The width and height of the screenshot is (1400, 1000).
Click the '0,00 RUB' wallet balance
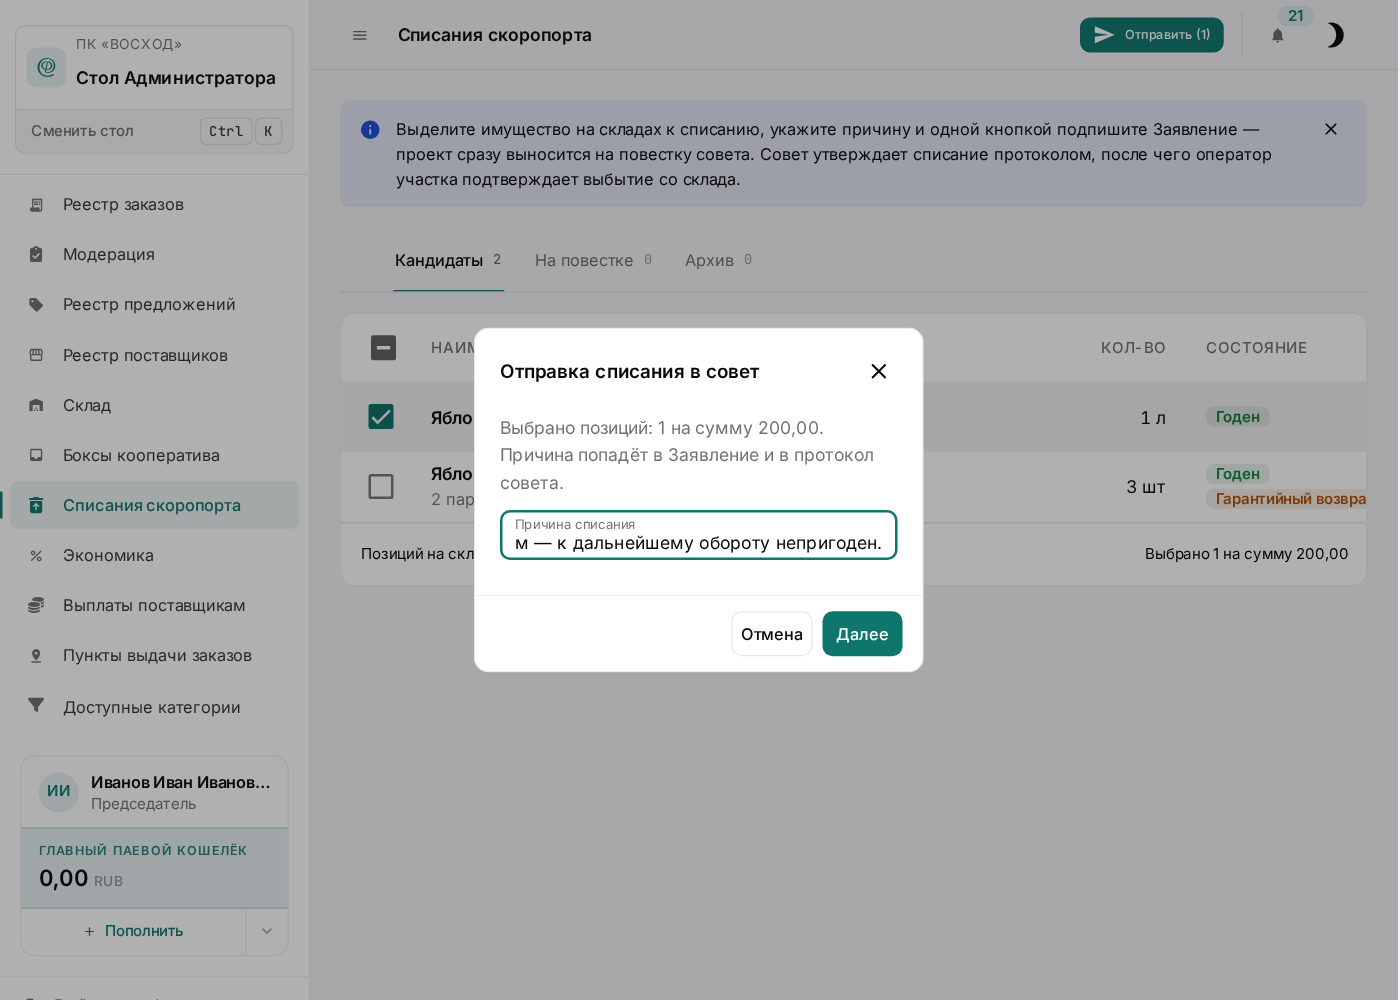coord(81,879)
